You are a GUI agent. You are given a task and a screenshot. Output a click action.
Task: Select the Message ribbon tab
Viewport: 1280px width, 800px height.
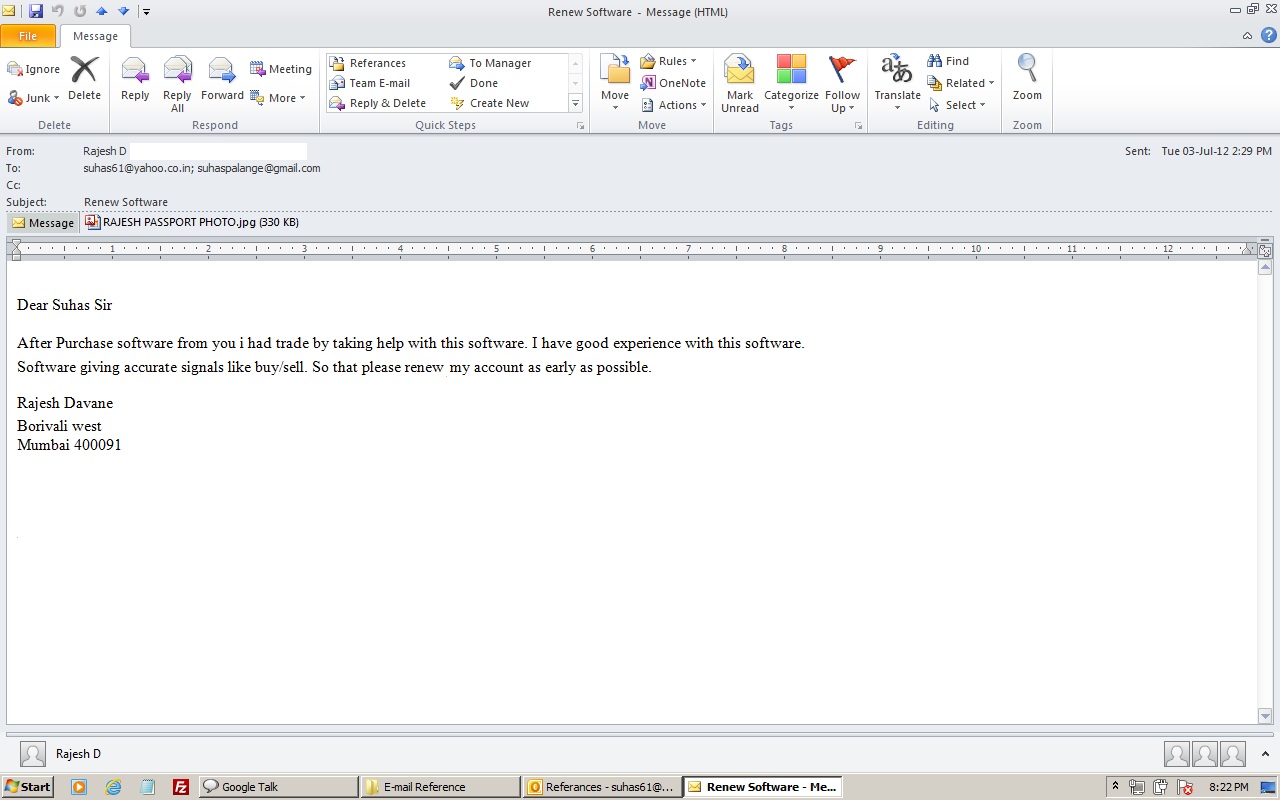pos(95,36)
